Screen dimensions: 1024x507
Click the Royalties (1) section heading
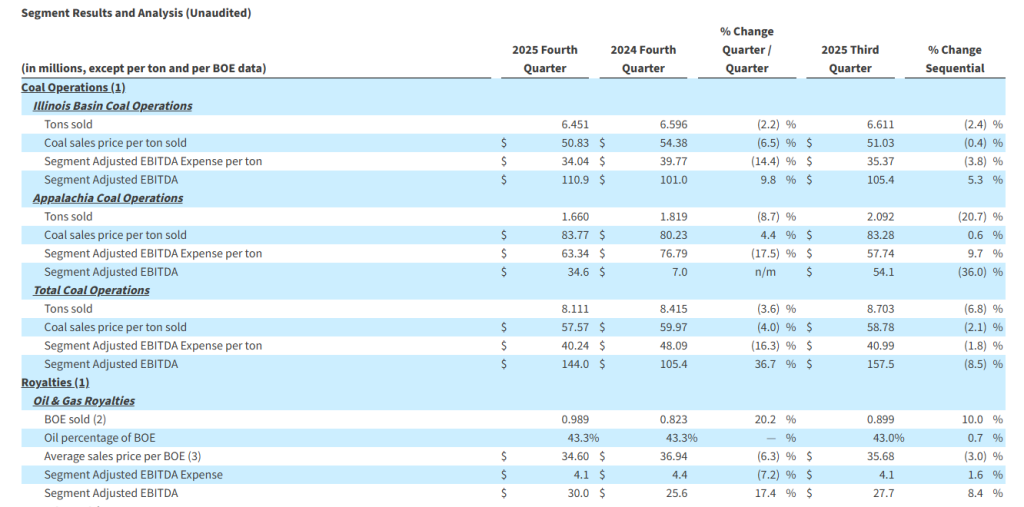[55, 382]
